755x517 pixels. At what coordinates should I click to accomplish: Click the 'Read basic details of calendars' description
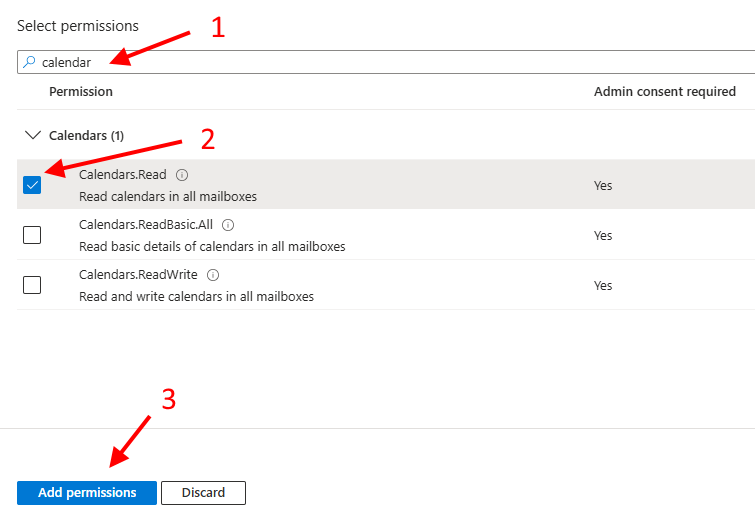pyautogui.click(x=212, y=246)
